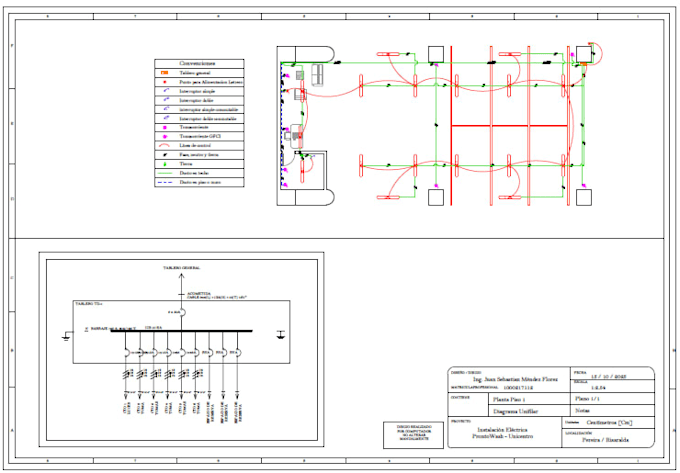Click the 'DIBUJO REALIZADO POR COMPUTADOR' notice box
Viewport: 680px width, 473px height.
coord(414,435)
